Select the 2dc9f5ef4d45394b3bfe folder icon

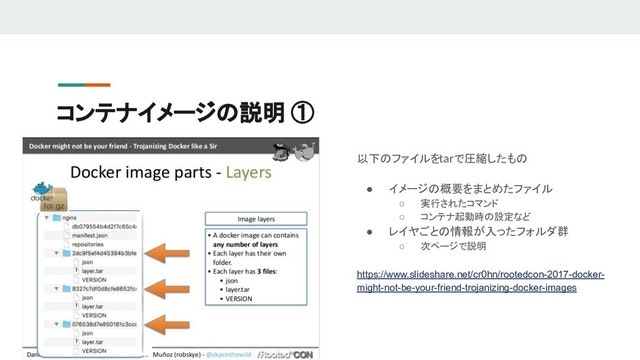coord(67,253)
